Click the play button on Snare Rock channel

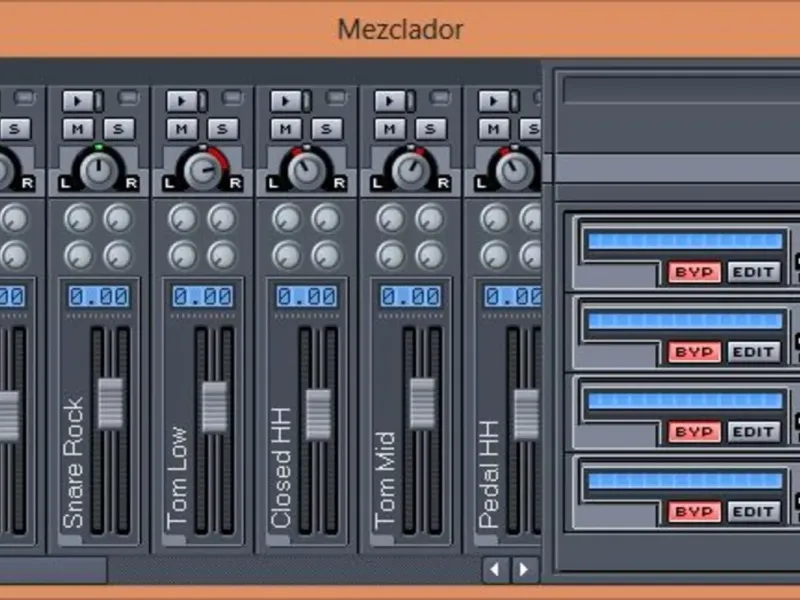point(78,101)
